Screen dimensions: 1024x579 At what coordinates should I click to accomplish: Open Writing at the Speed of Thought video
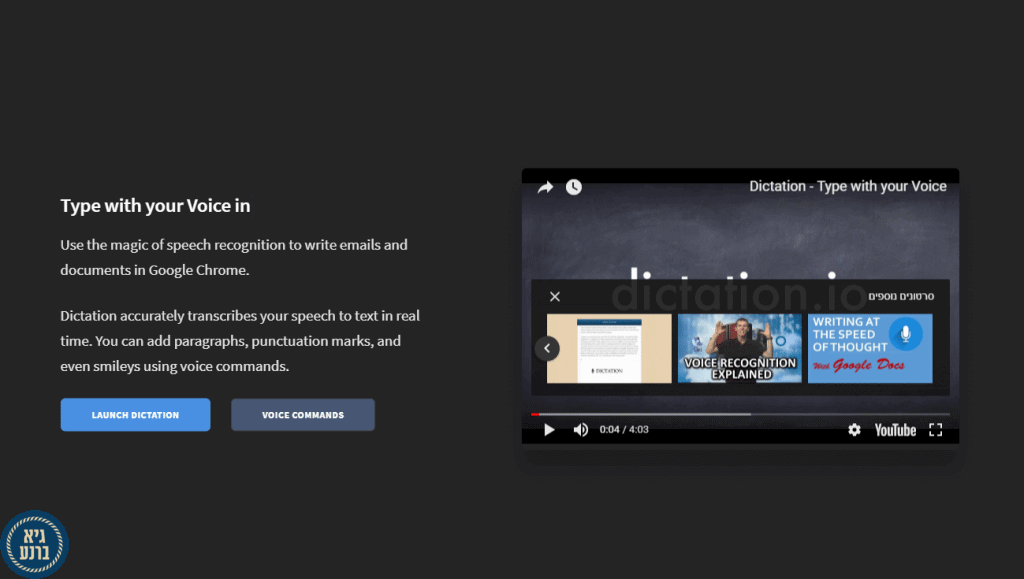pyautogui.click(x=870, y=348)
